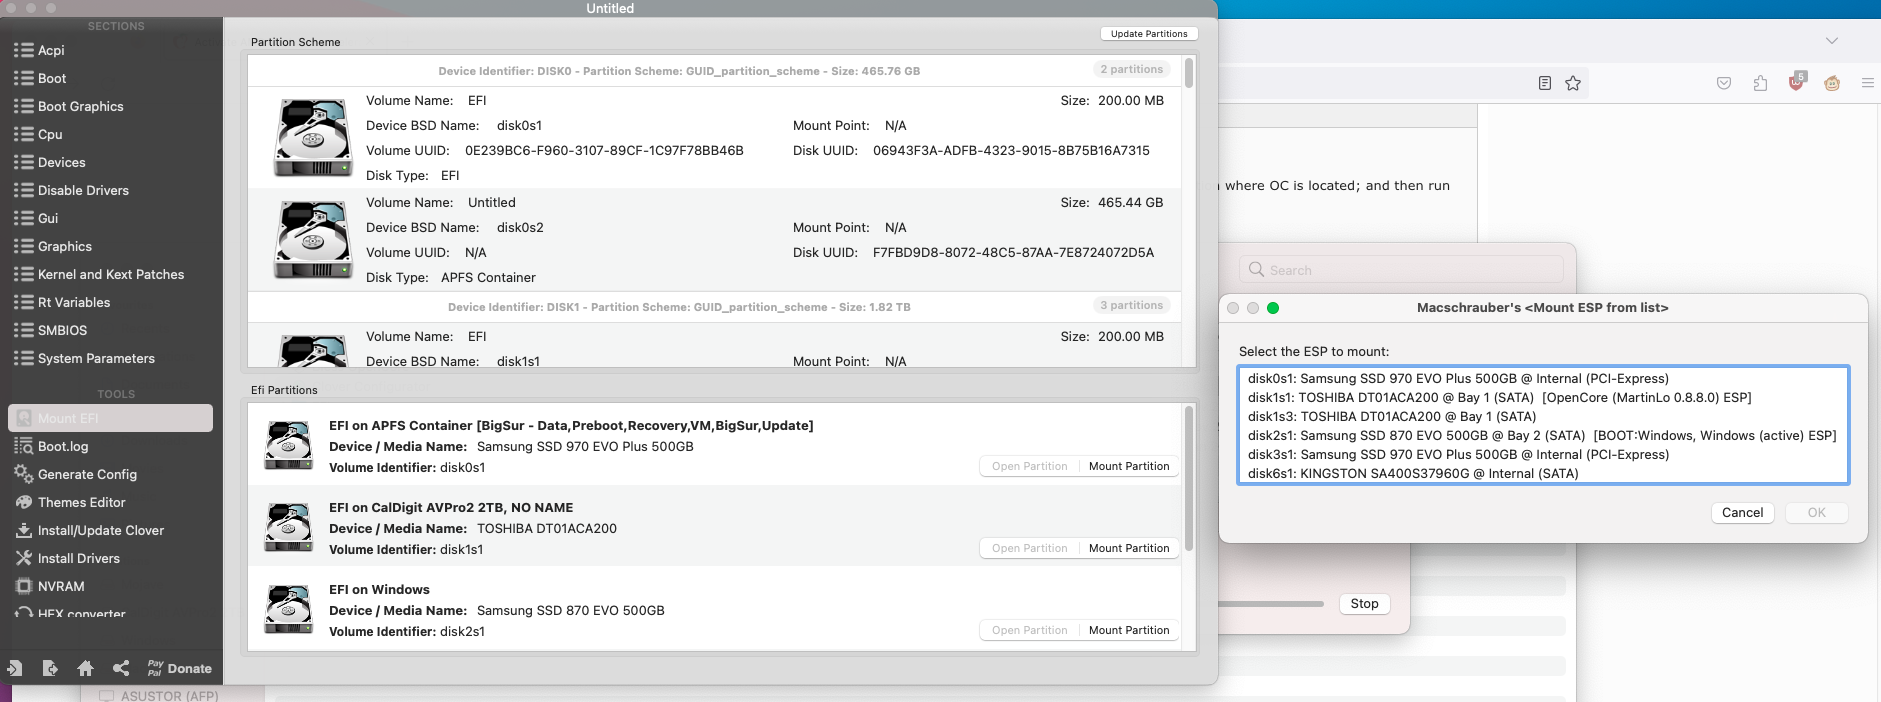Image resolution: width=1881 pixels, height=702 pixels.
Task: Click Kernel and Kext Patches list icon
Action: tap(24, 274)
